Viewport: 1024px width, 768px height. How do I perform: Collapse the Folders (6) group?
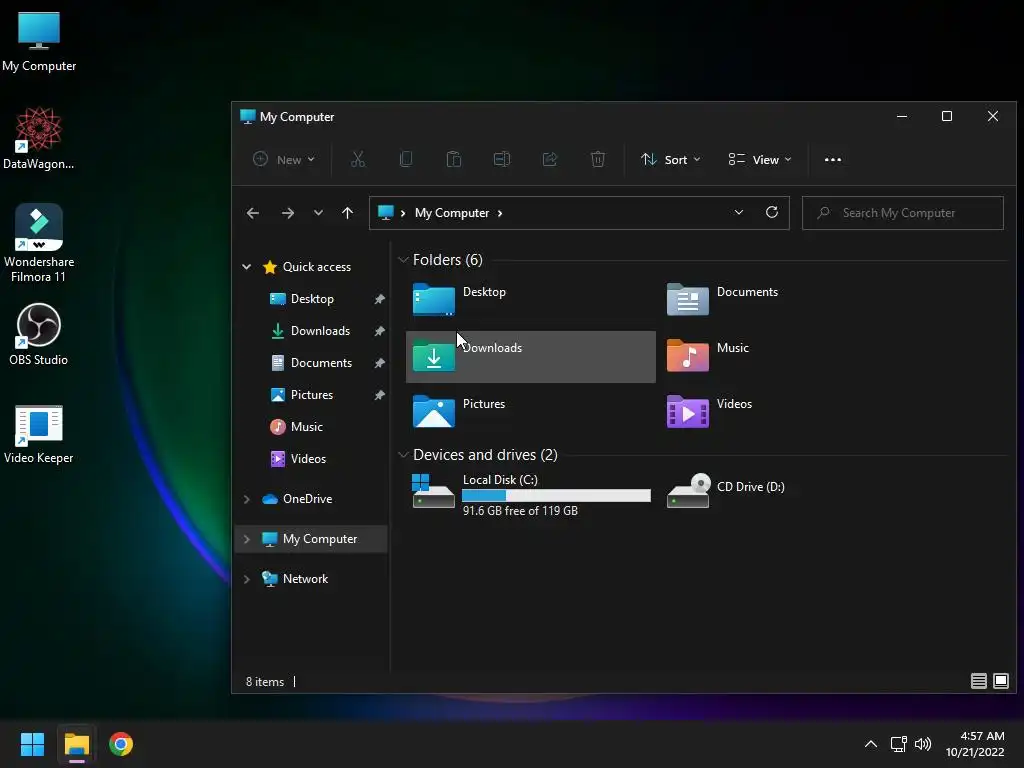click(403, 260)
